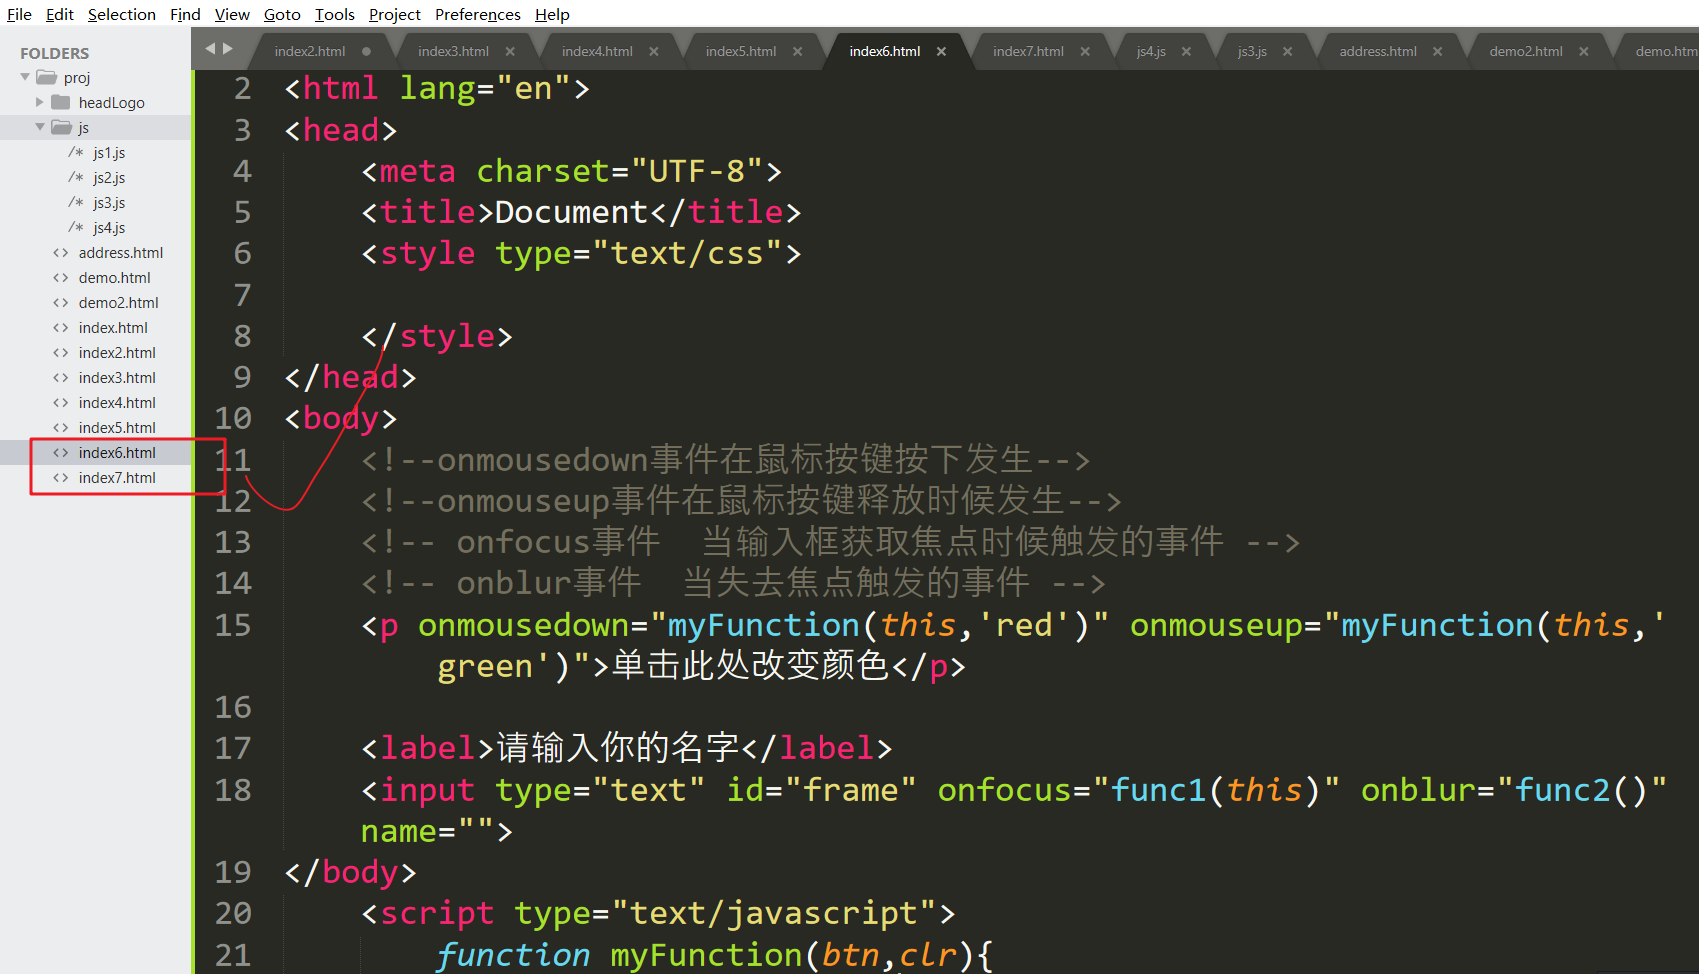The image size is (1699, 974).
Task: Open the Selection menu
Action: click(x=122, y=14)
